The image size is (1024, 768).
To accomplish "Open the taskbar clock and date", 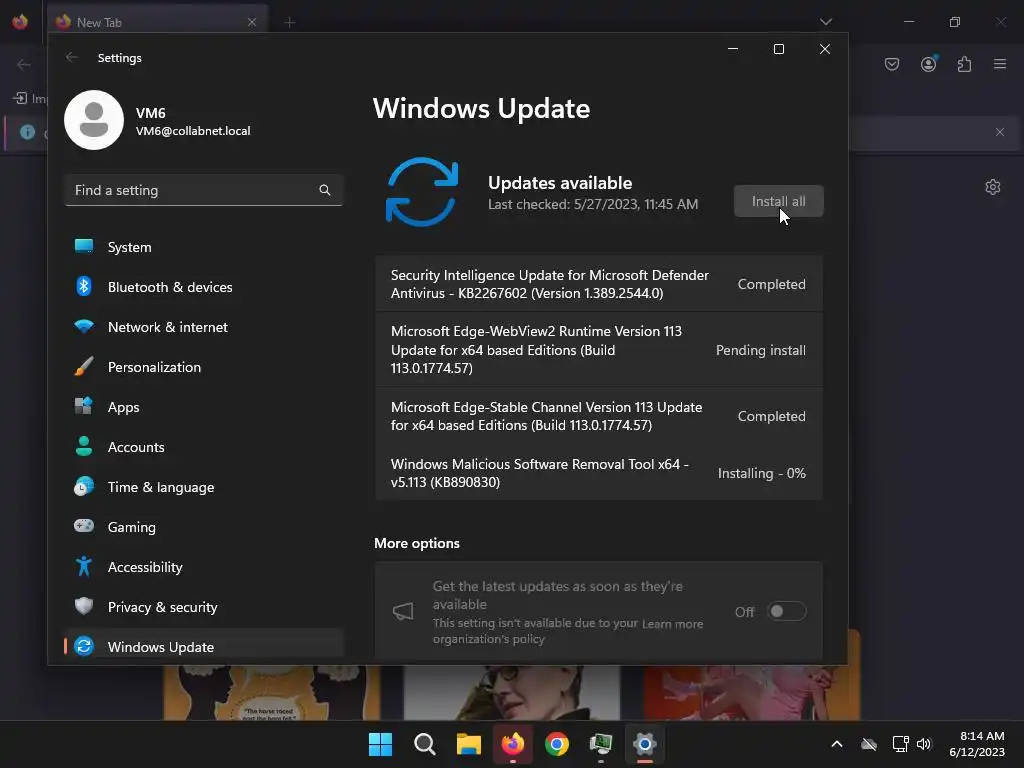I will coord(977,744).
